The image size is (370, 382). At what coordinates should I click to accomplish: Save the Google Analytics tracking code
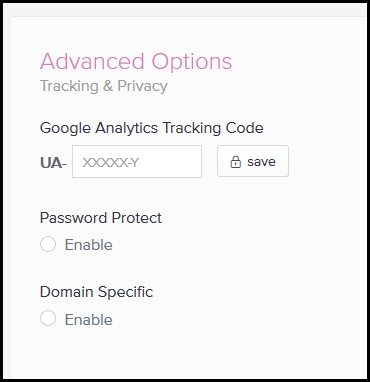pos(253,161)
